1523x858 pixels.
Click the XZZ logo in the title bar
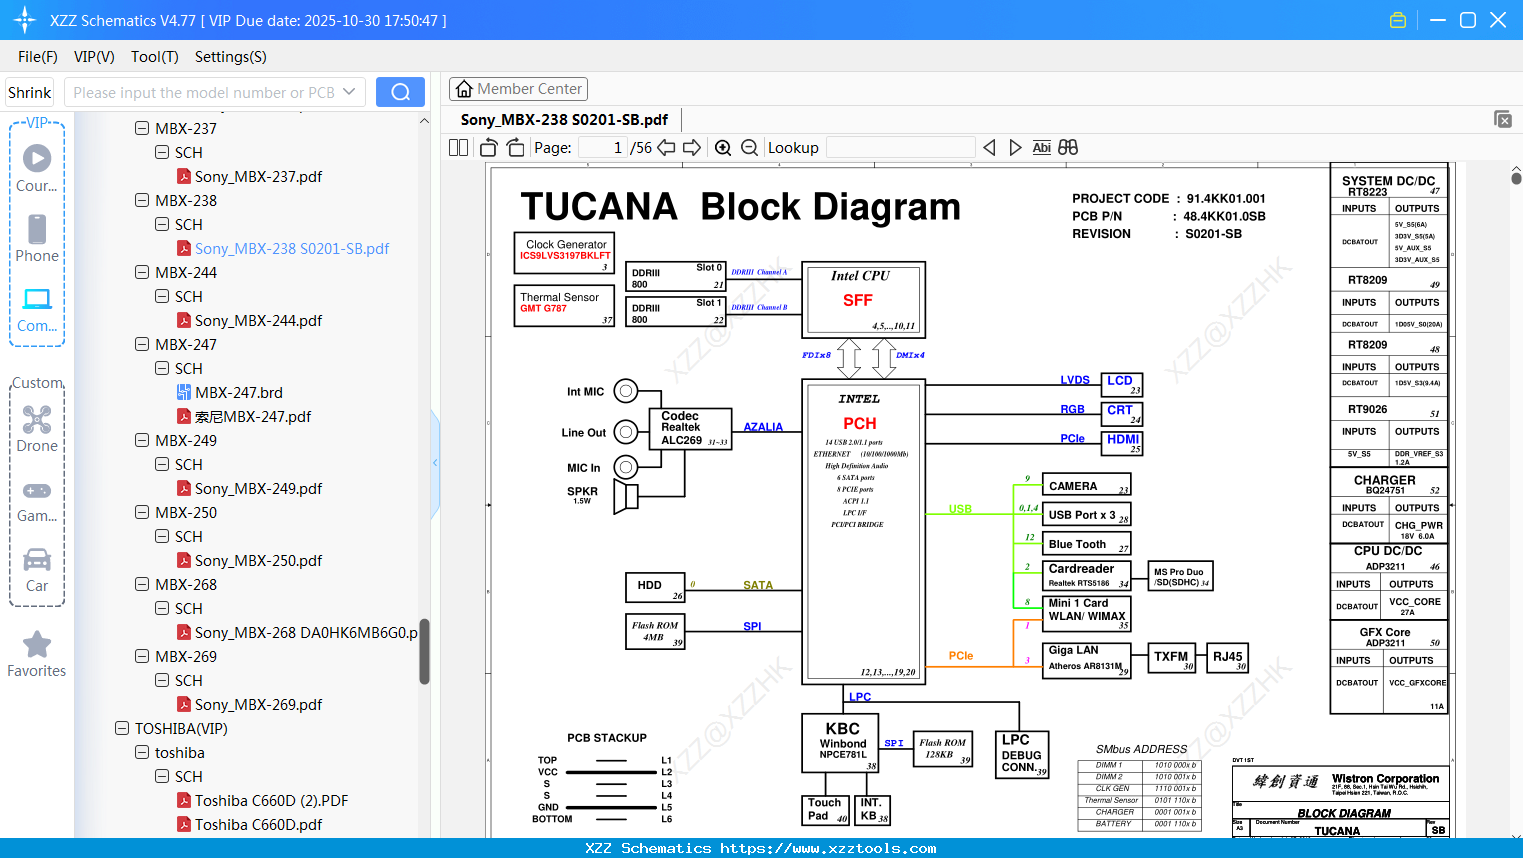24,20
